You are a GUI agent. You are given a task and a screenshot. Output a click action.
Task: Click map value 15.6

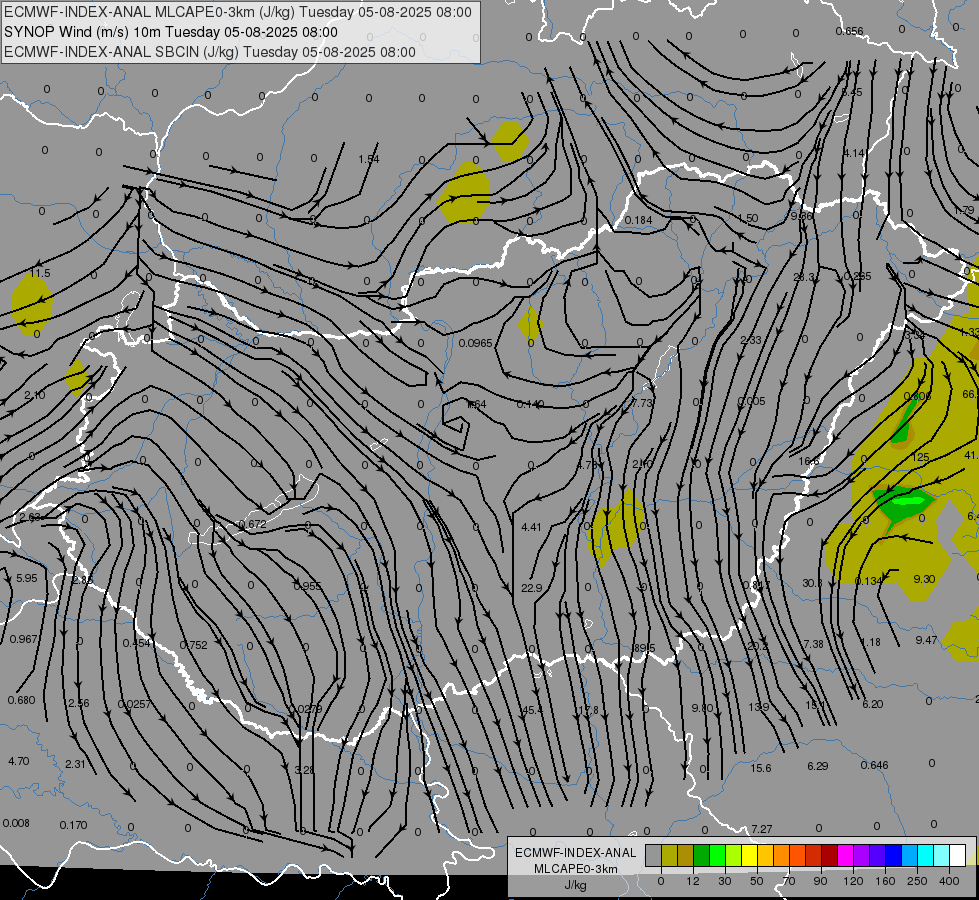tap(760, 768)
